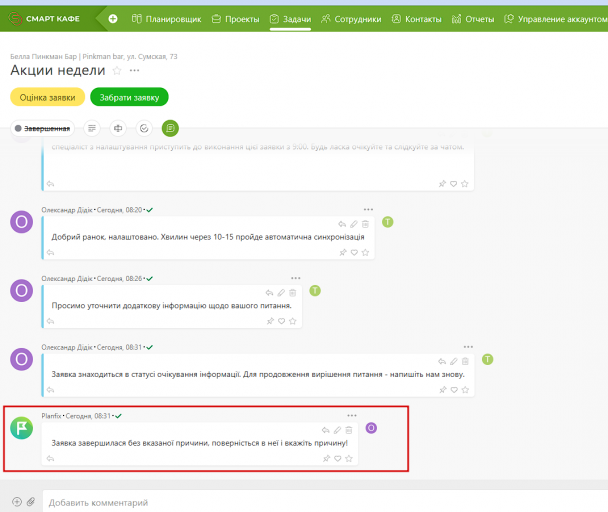Click green T recipient avatar beside 08:20 comment

[388, 222]
